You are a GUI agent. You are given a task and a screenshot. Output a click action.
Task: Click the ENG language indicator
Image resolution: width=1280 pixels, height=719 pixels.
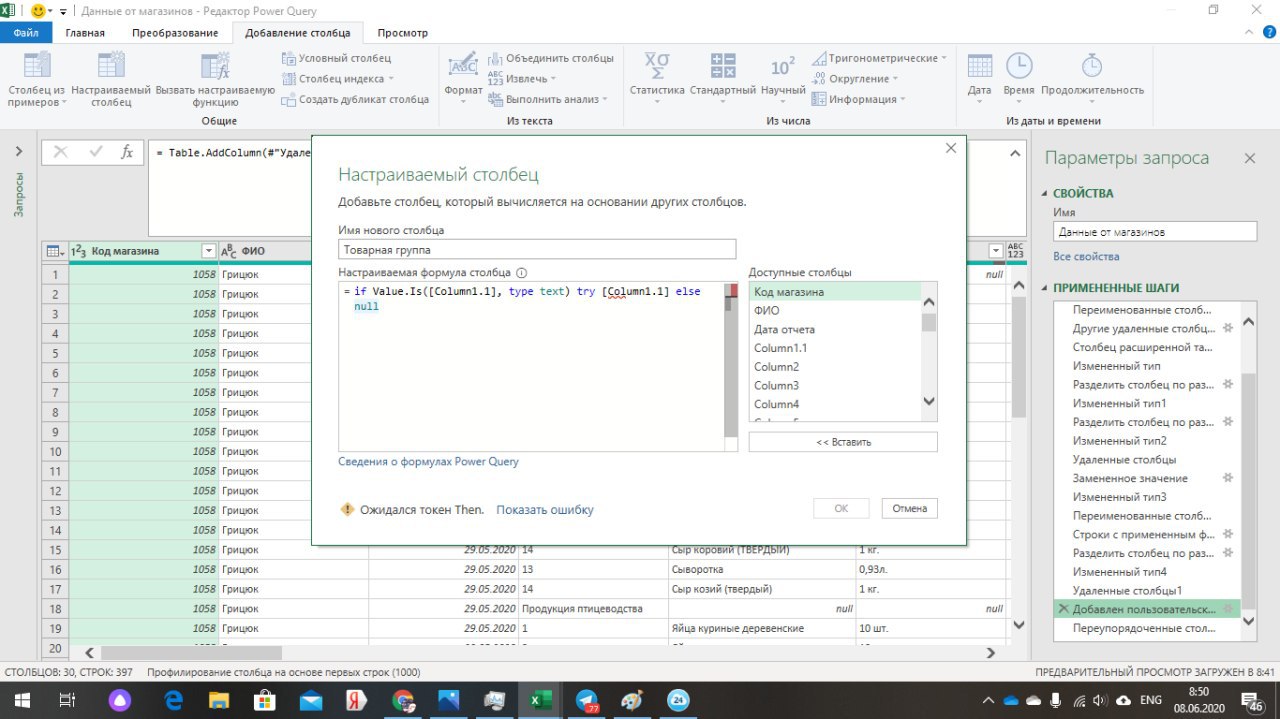tap(1151, 700)
